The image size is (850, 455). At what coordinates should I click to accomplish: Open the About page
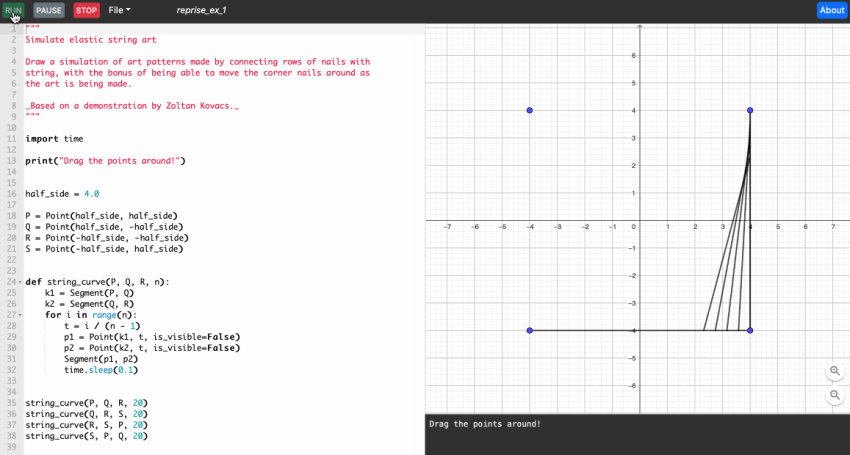[x=831, y=10]
